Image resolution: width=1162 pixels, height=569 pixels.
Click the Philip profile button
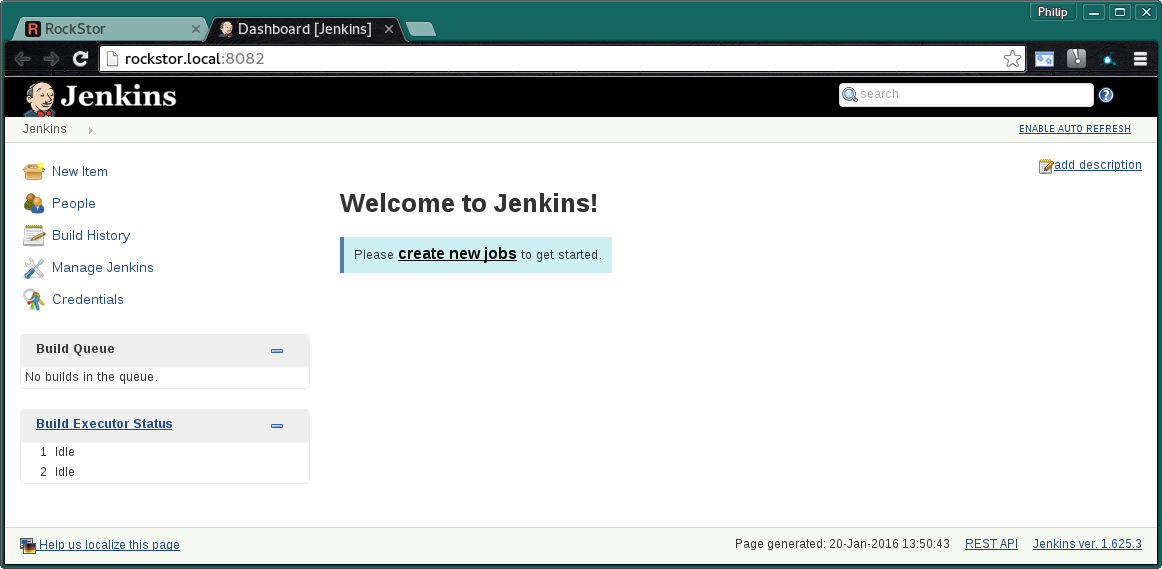pos(1052,12)
